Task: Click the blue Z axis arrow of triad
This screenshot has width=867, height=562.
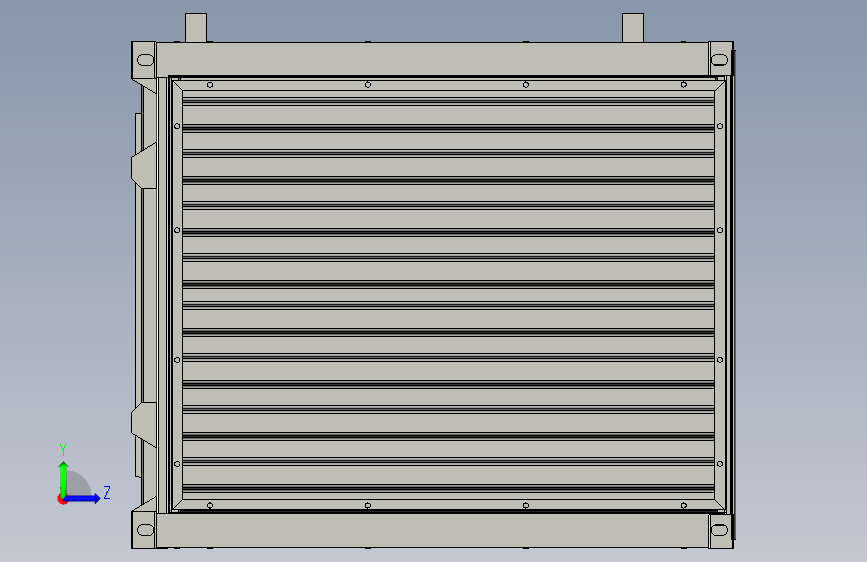Action: point(83,498)
